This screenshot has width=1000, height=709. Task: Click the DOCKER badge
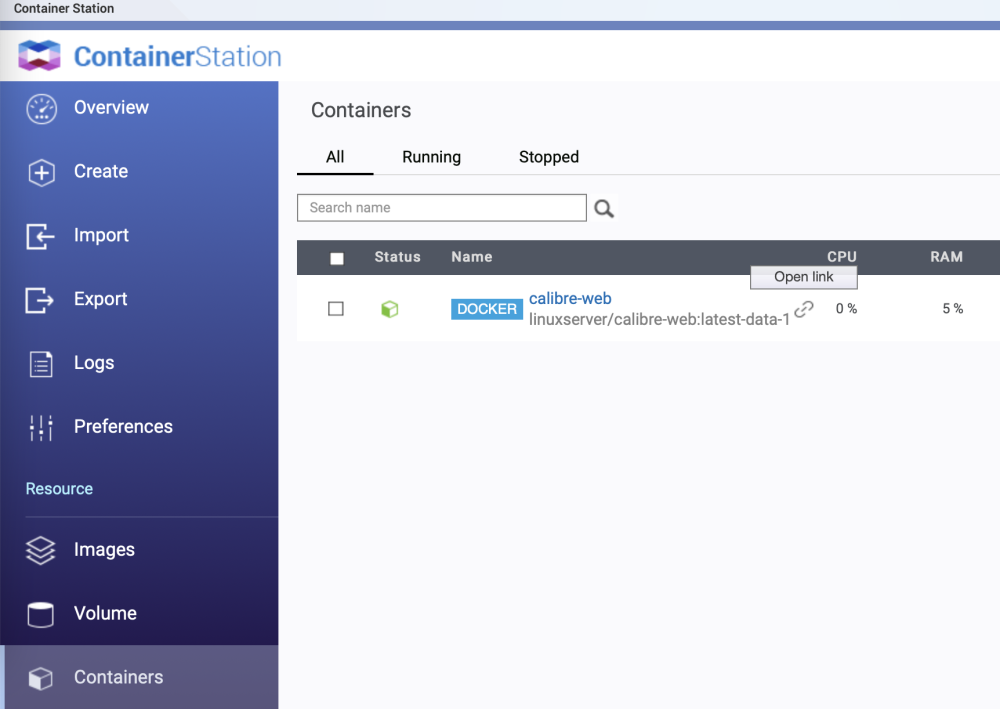pos(487,309)
